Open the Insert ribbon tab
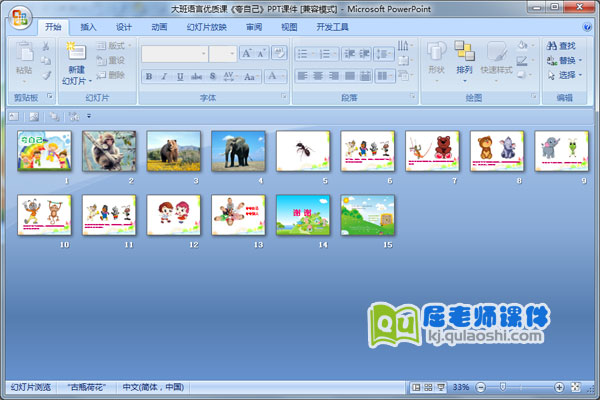The image size is (600, 400). tap(89, 27)
